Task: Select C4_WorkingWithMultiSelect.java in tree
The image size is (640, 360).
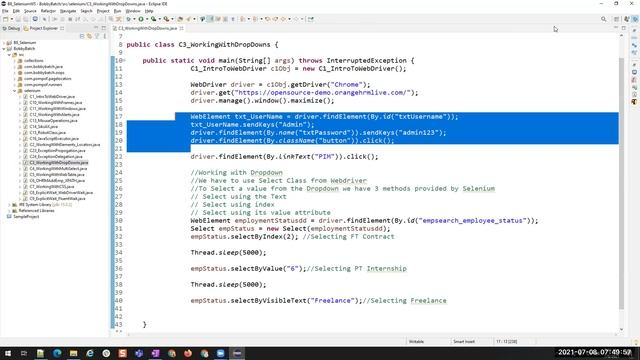Action: coord(58,169)
